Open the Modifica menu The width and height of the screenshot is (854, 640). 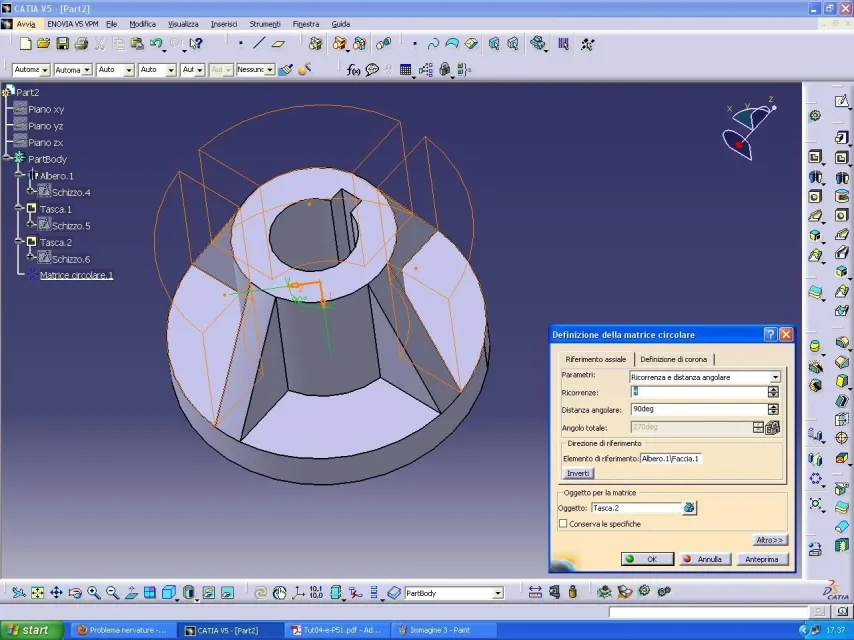pyautogui.click(x=142, y=24)
